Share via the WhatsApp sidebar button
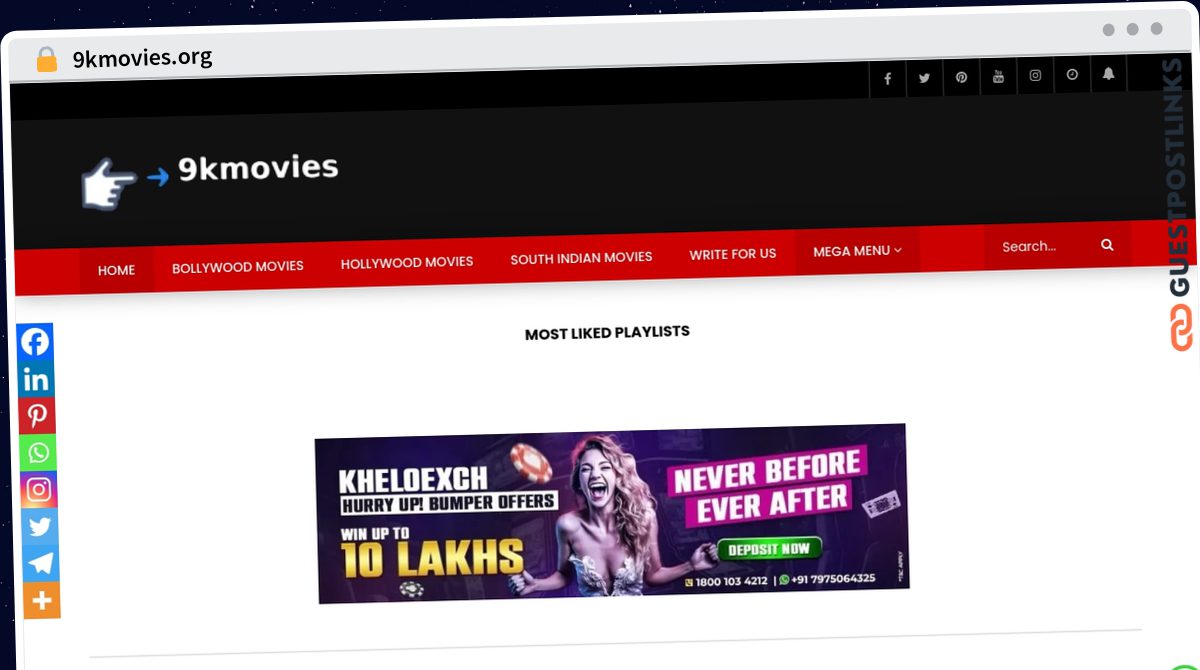Image resolution: width=1200 pixels, height=670 pixels. 38,453
